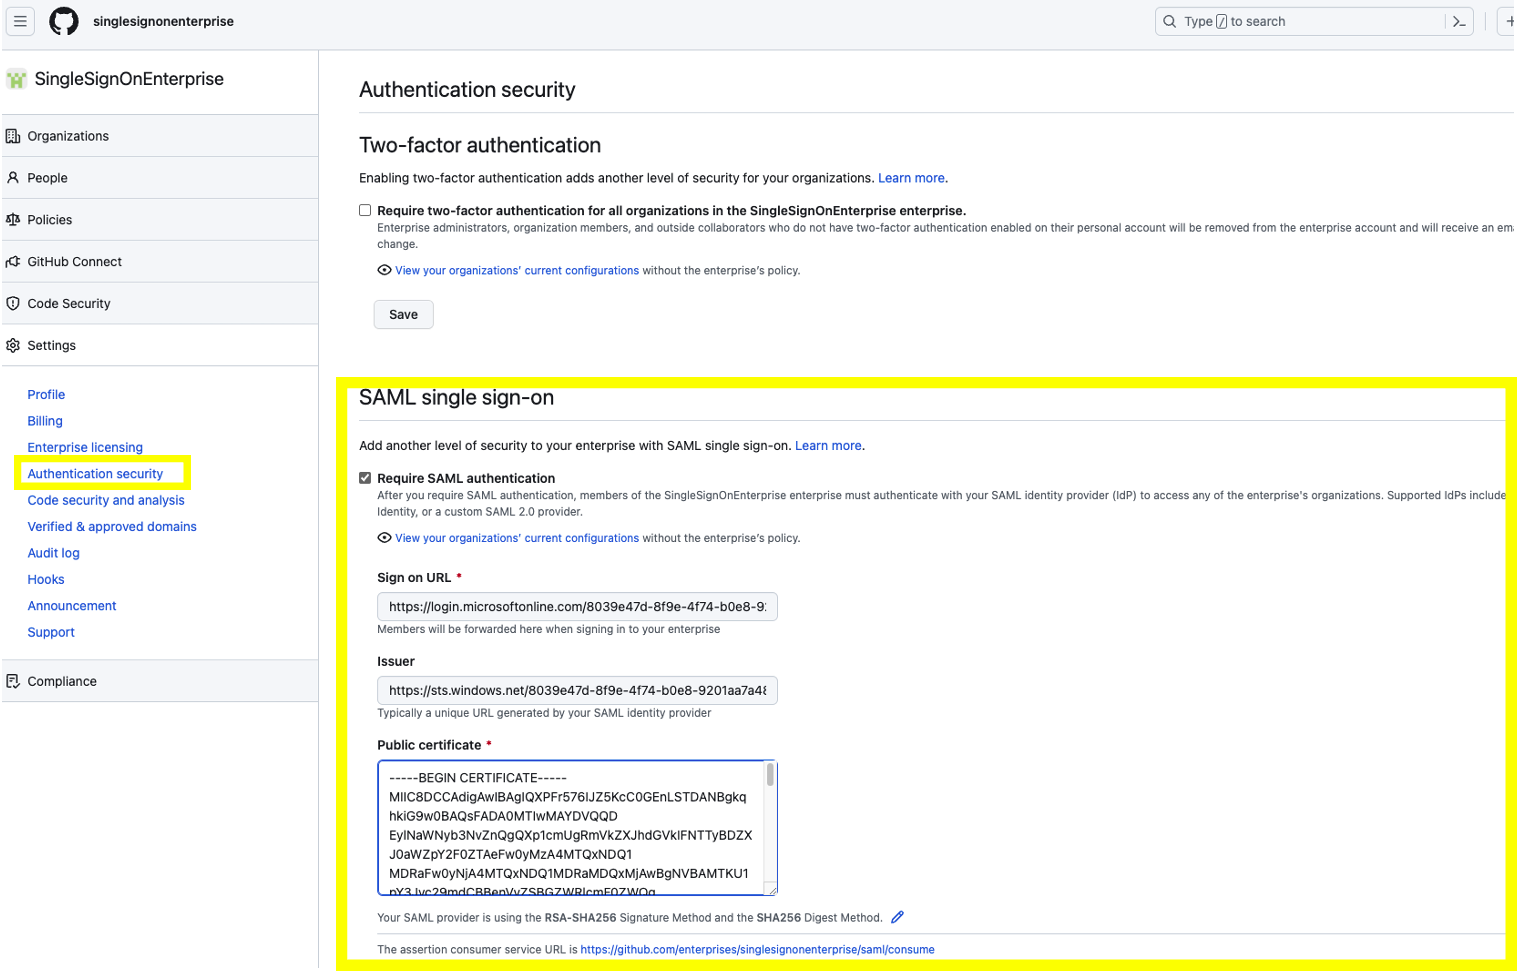Select Authentication security link
This screenshot has height=972, width=1517.
95,474
